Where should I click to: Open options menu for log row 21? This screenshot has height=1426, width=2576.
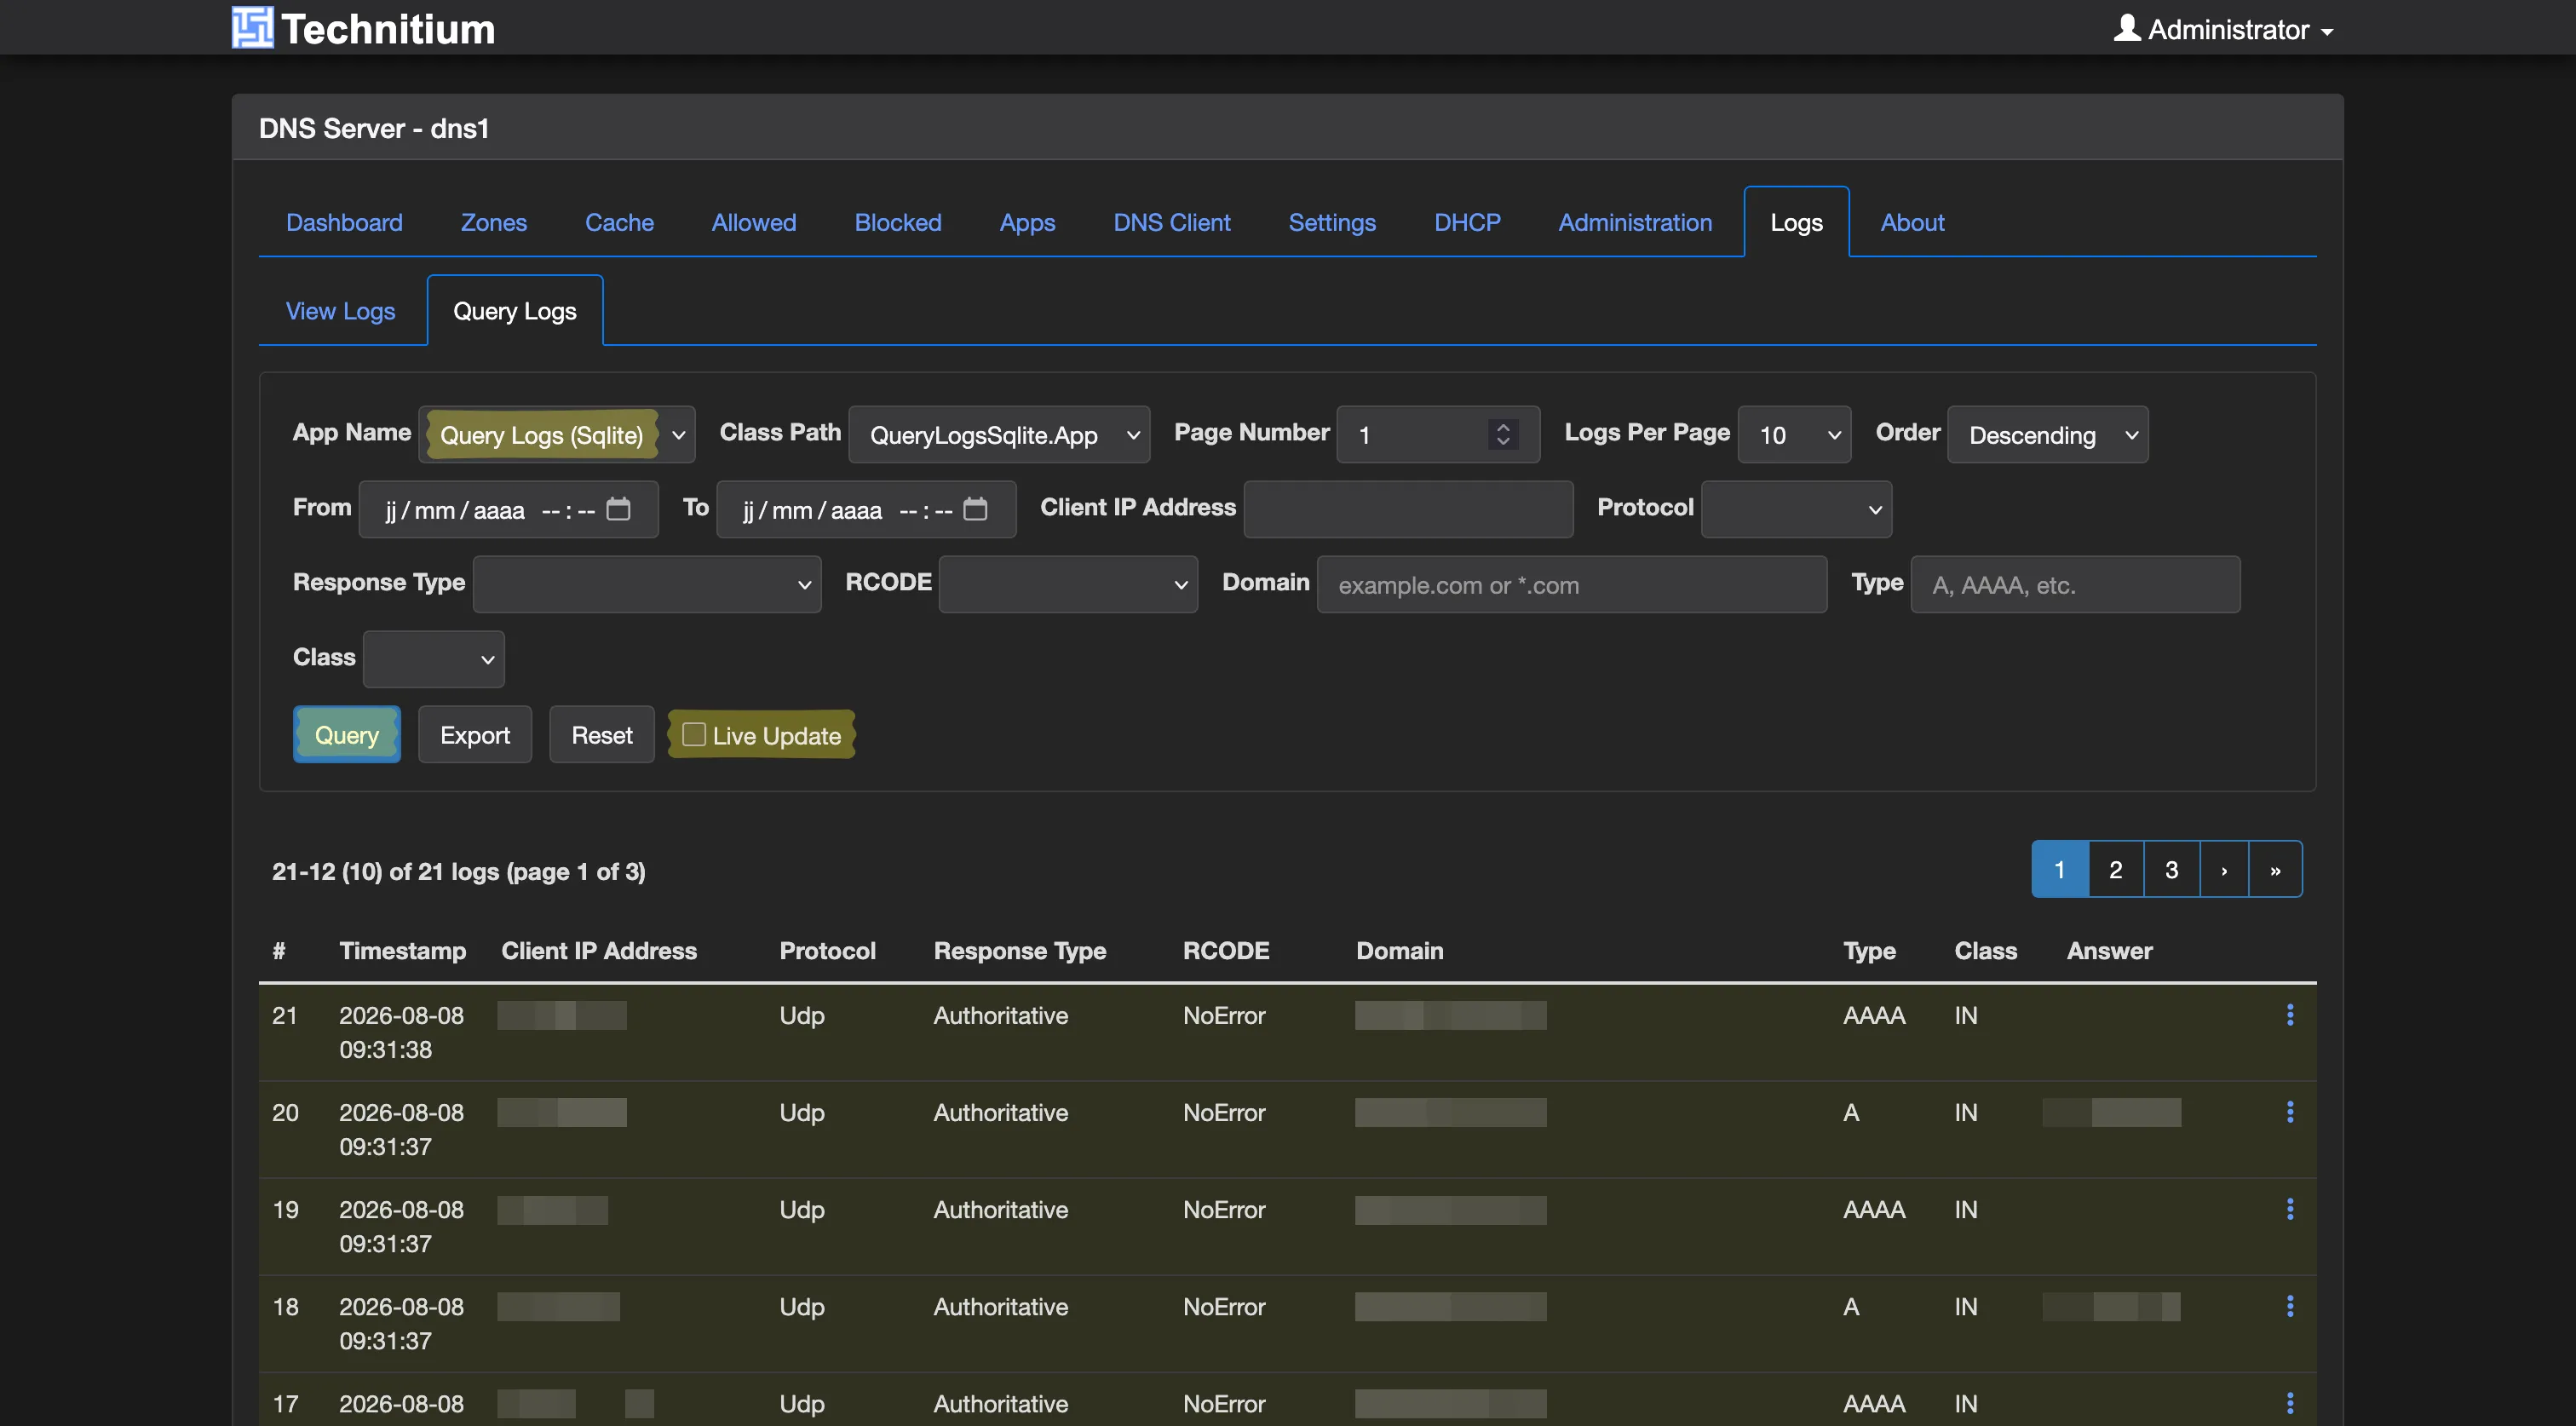coord(2290,1015)
